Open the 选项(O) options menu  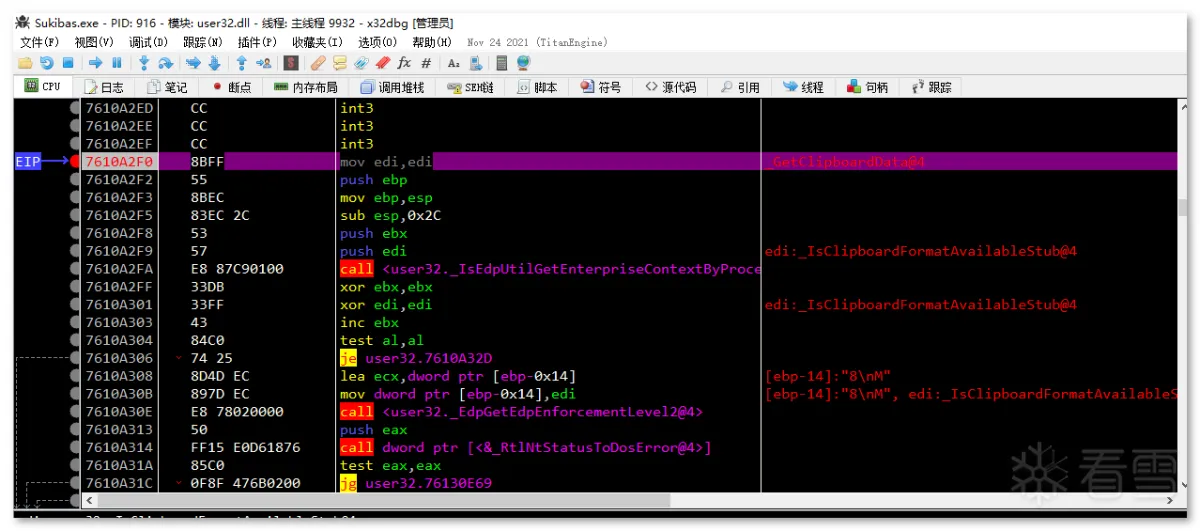tap(377, 42)
